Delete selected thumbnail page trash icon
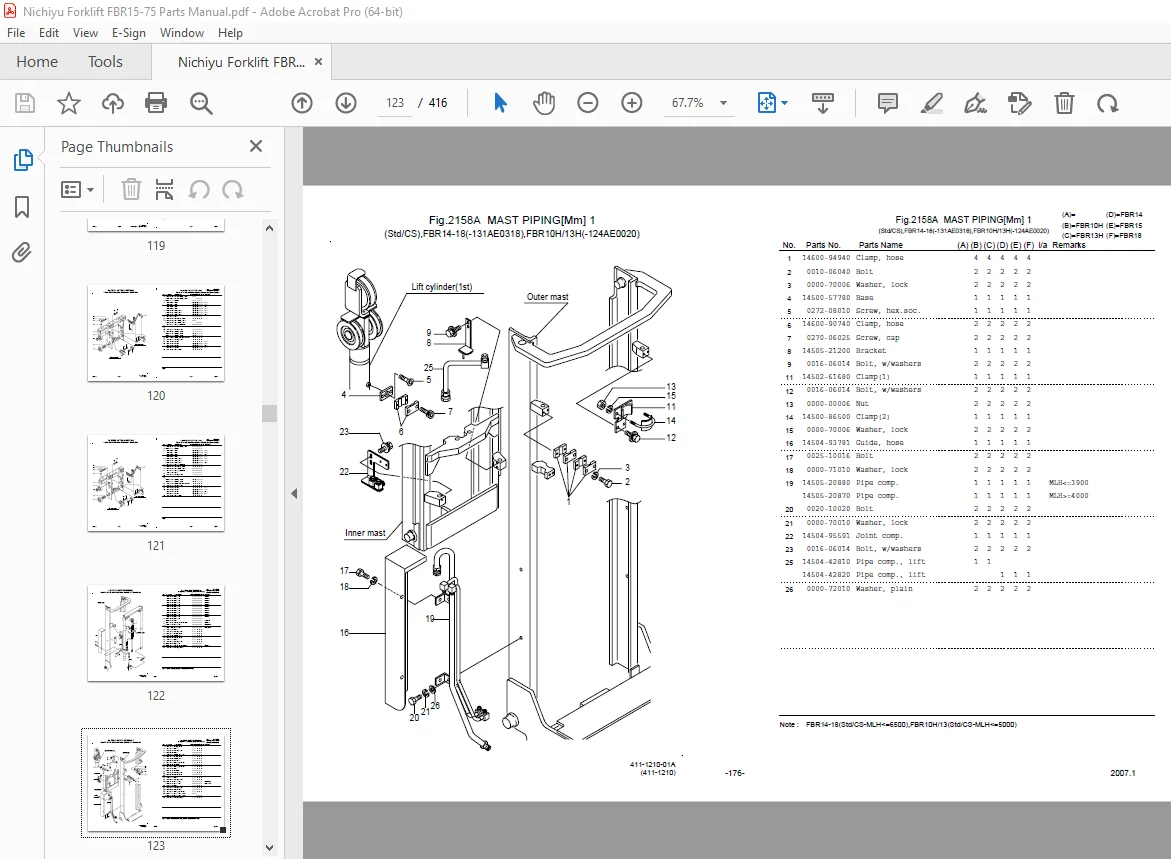The width and height of the screenshot is (1171, 859). tap(131, 190)
